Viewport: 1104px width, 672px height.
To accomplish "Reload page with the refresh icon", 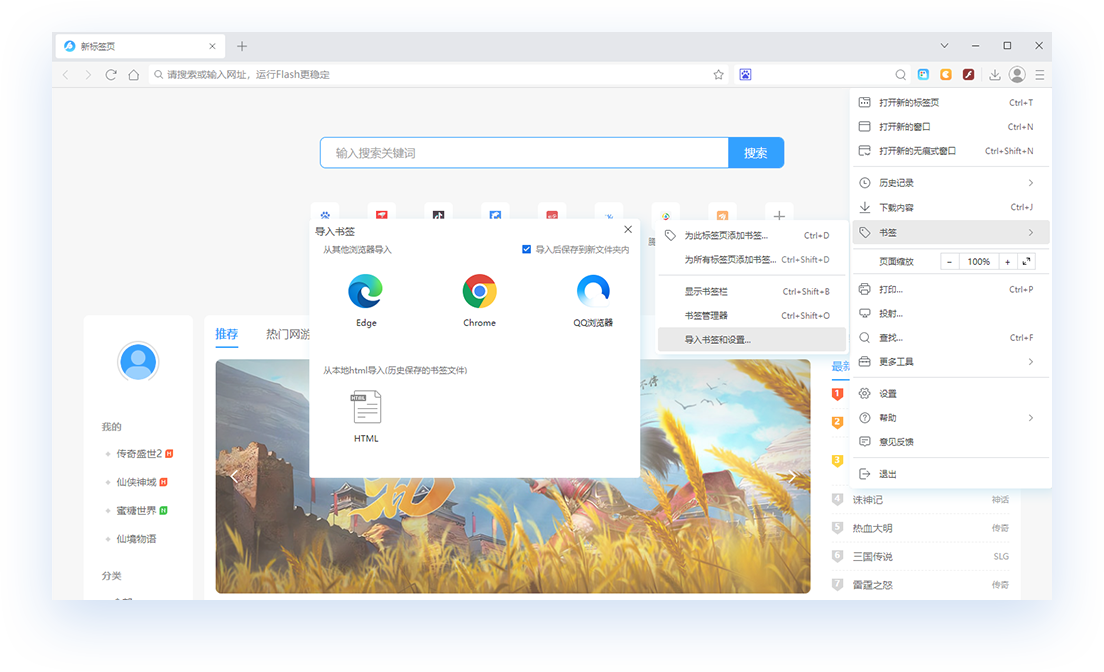I will point(111,75).
